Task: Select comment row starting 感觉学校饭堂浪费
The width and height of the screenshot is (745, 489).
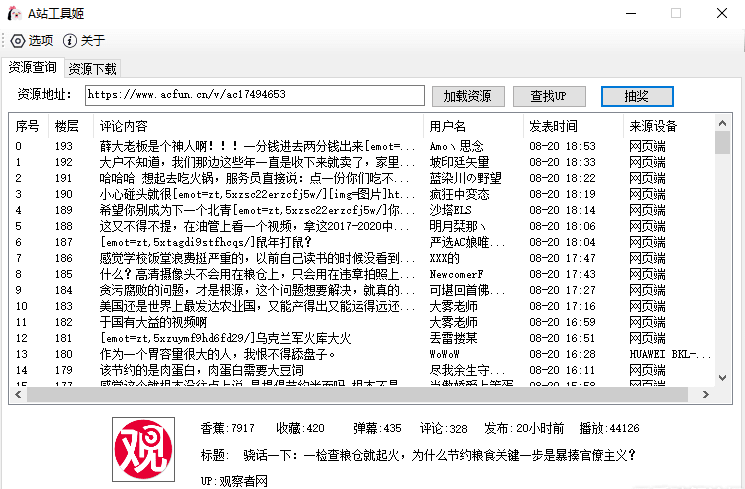Action: click(362, 259)
